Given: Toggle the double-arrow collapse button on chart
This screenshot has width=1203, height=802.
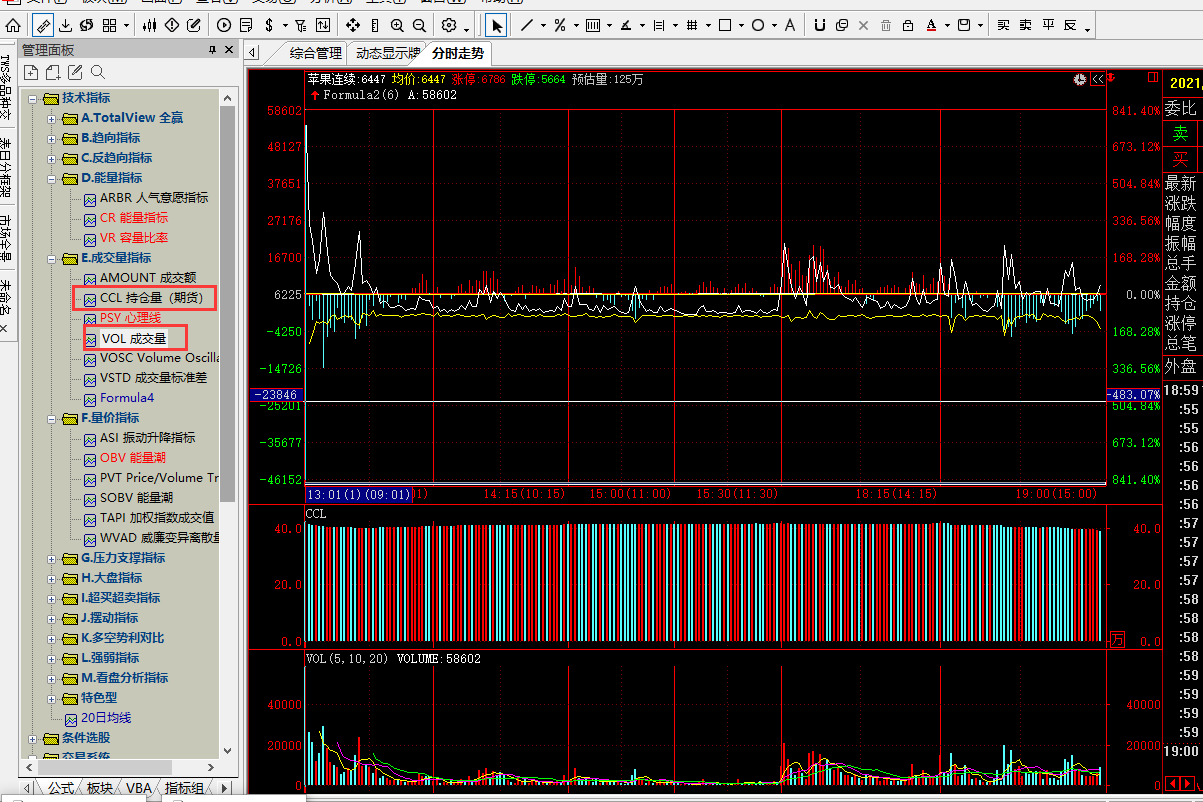Looking at the screenshot, I should coord(1097,79).
